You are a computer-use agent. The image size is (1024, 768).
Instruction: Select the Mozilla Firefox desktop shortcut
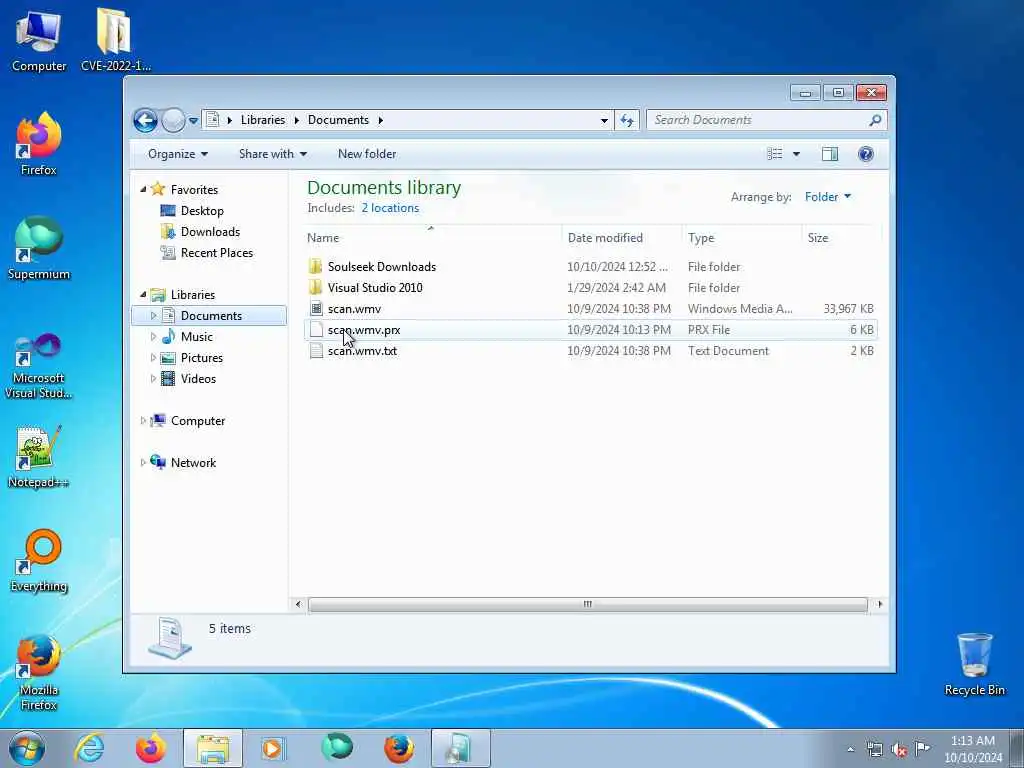pos(39,673)
